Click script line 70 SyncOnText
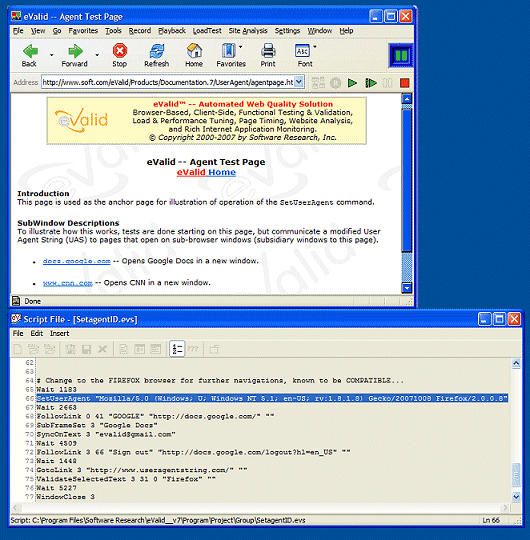This screenshot has height=540, width=530. click(106, 434)
